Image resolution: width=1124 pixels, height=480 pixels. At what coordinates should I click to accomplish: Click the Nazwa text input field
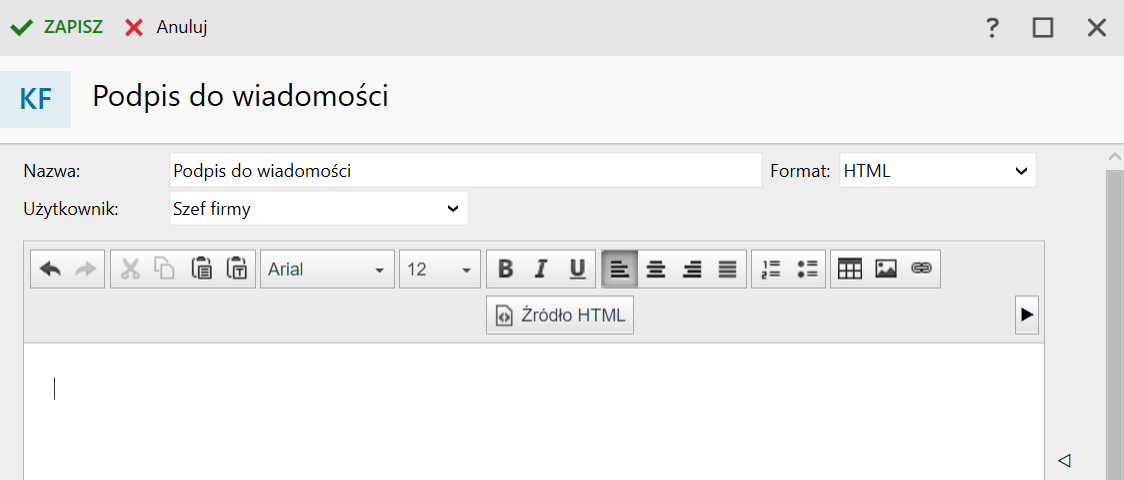coord(465,171)
